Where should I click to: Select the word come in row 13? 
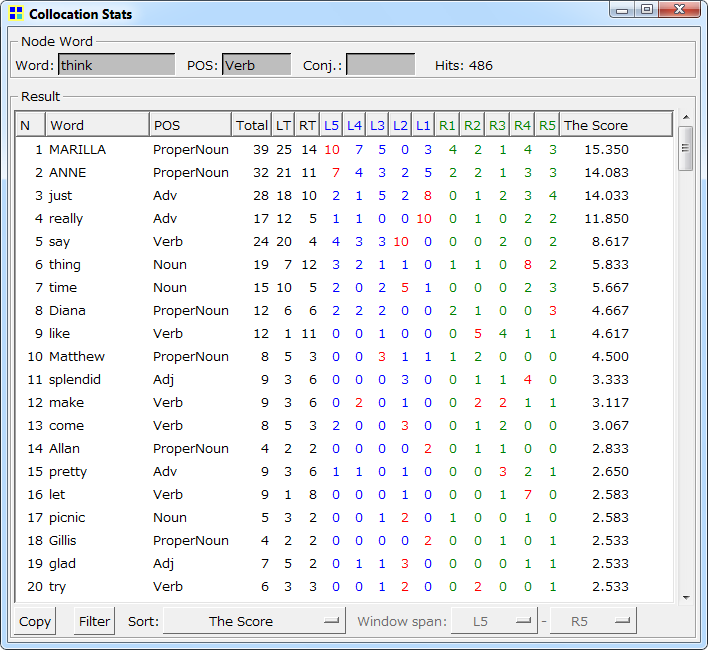(x=66, y=426)
